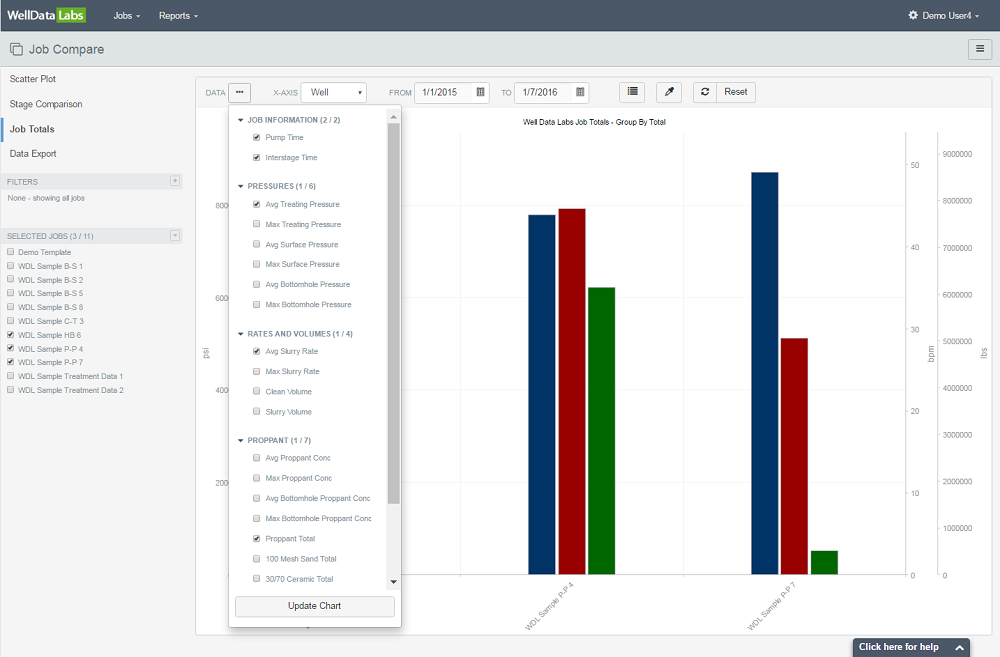Enable Avg Bottomhole Pressure checkbox
This screenshot has height=657, width=1000.
[x=256, y=284]
